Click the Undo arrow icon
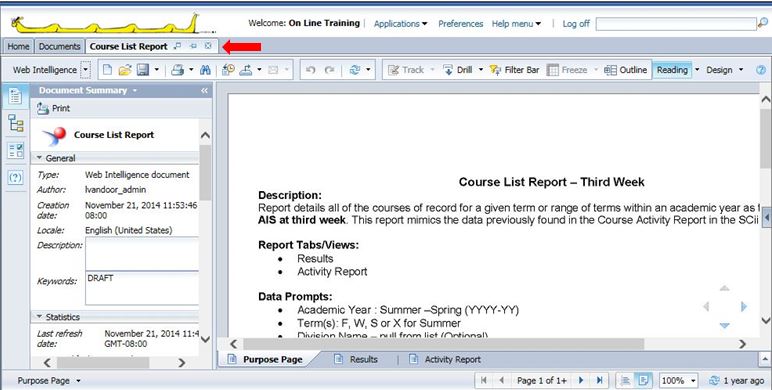772x390 pixels. [310, 70]
